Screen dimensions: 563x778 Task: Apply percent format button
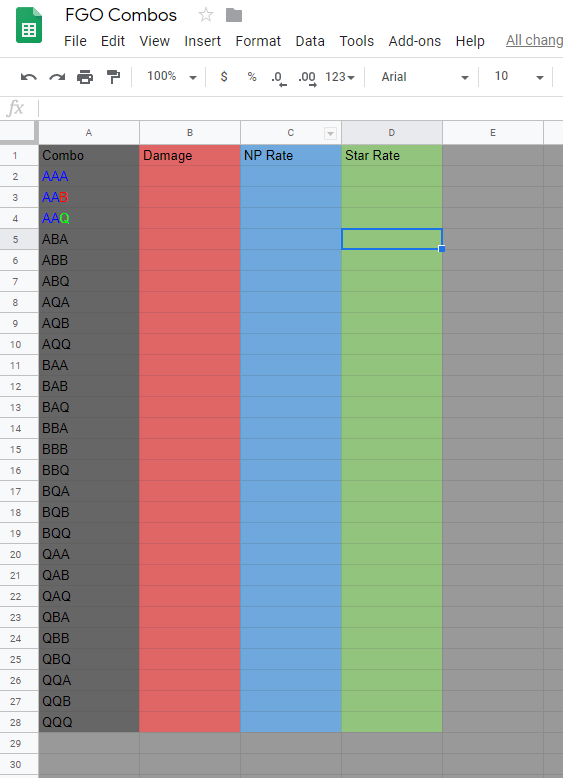tap(252, 77)
